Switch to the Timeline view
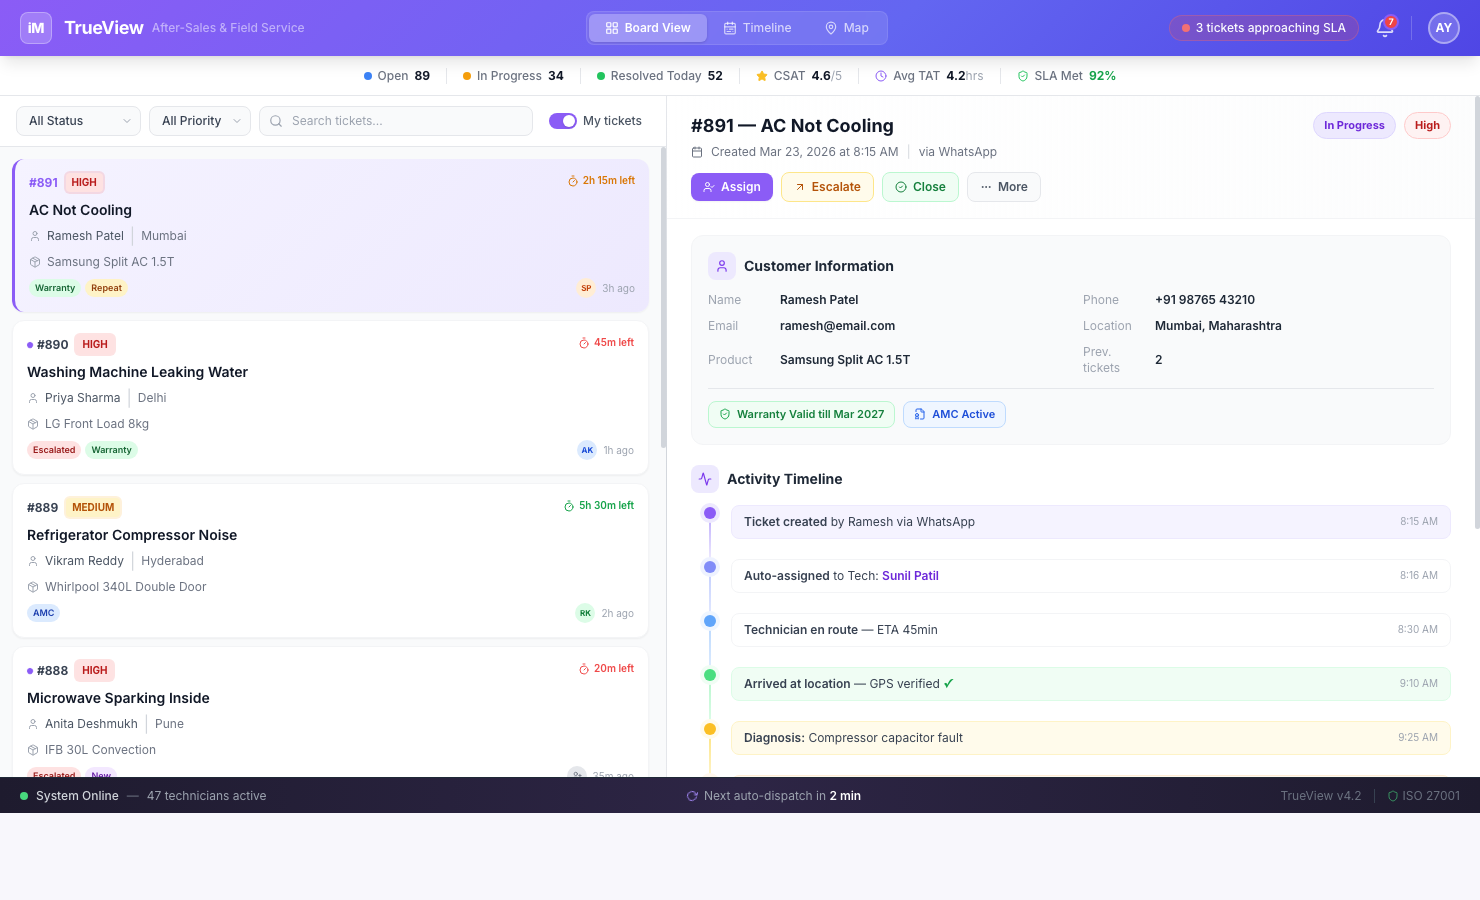The image size is (1480, 900). (x=757, y=27)
